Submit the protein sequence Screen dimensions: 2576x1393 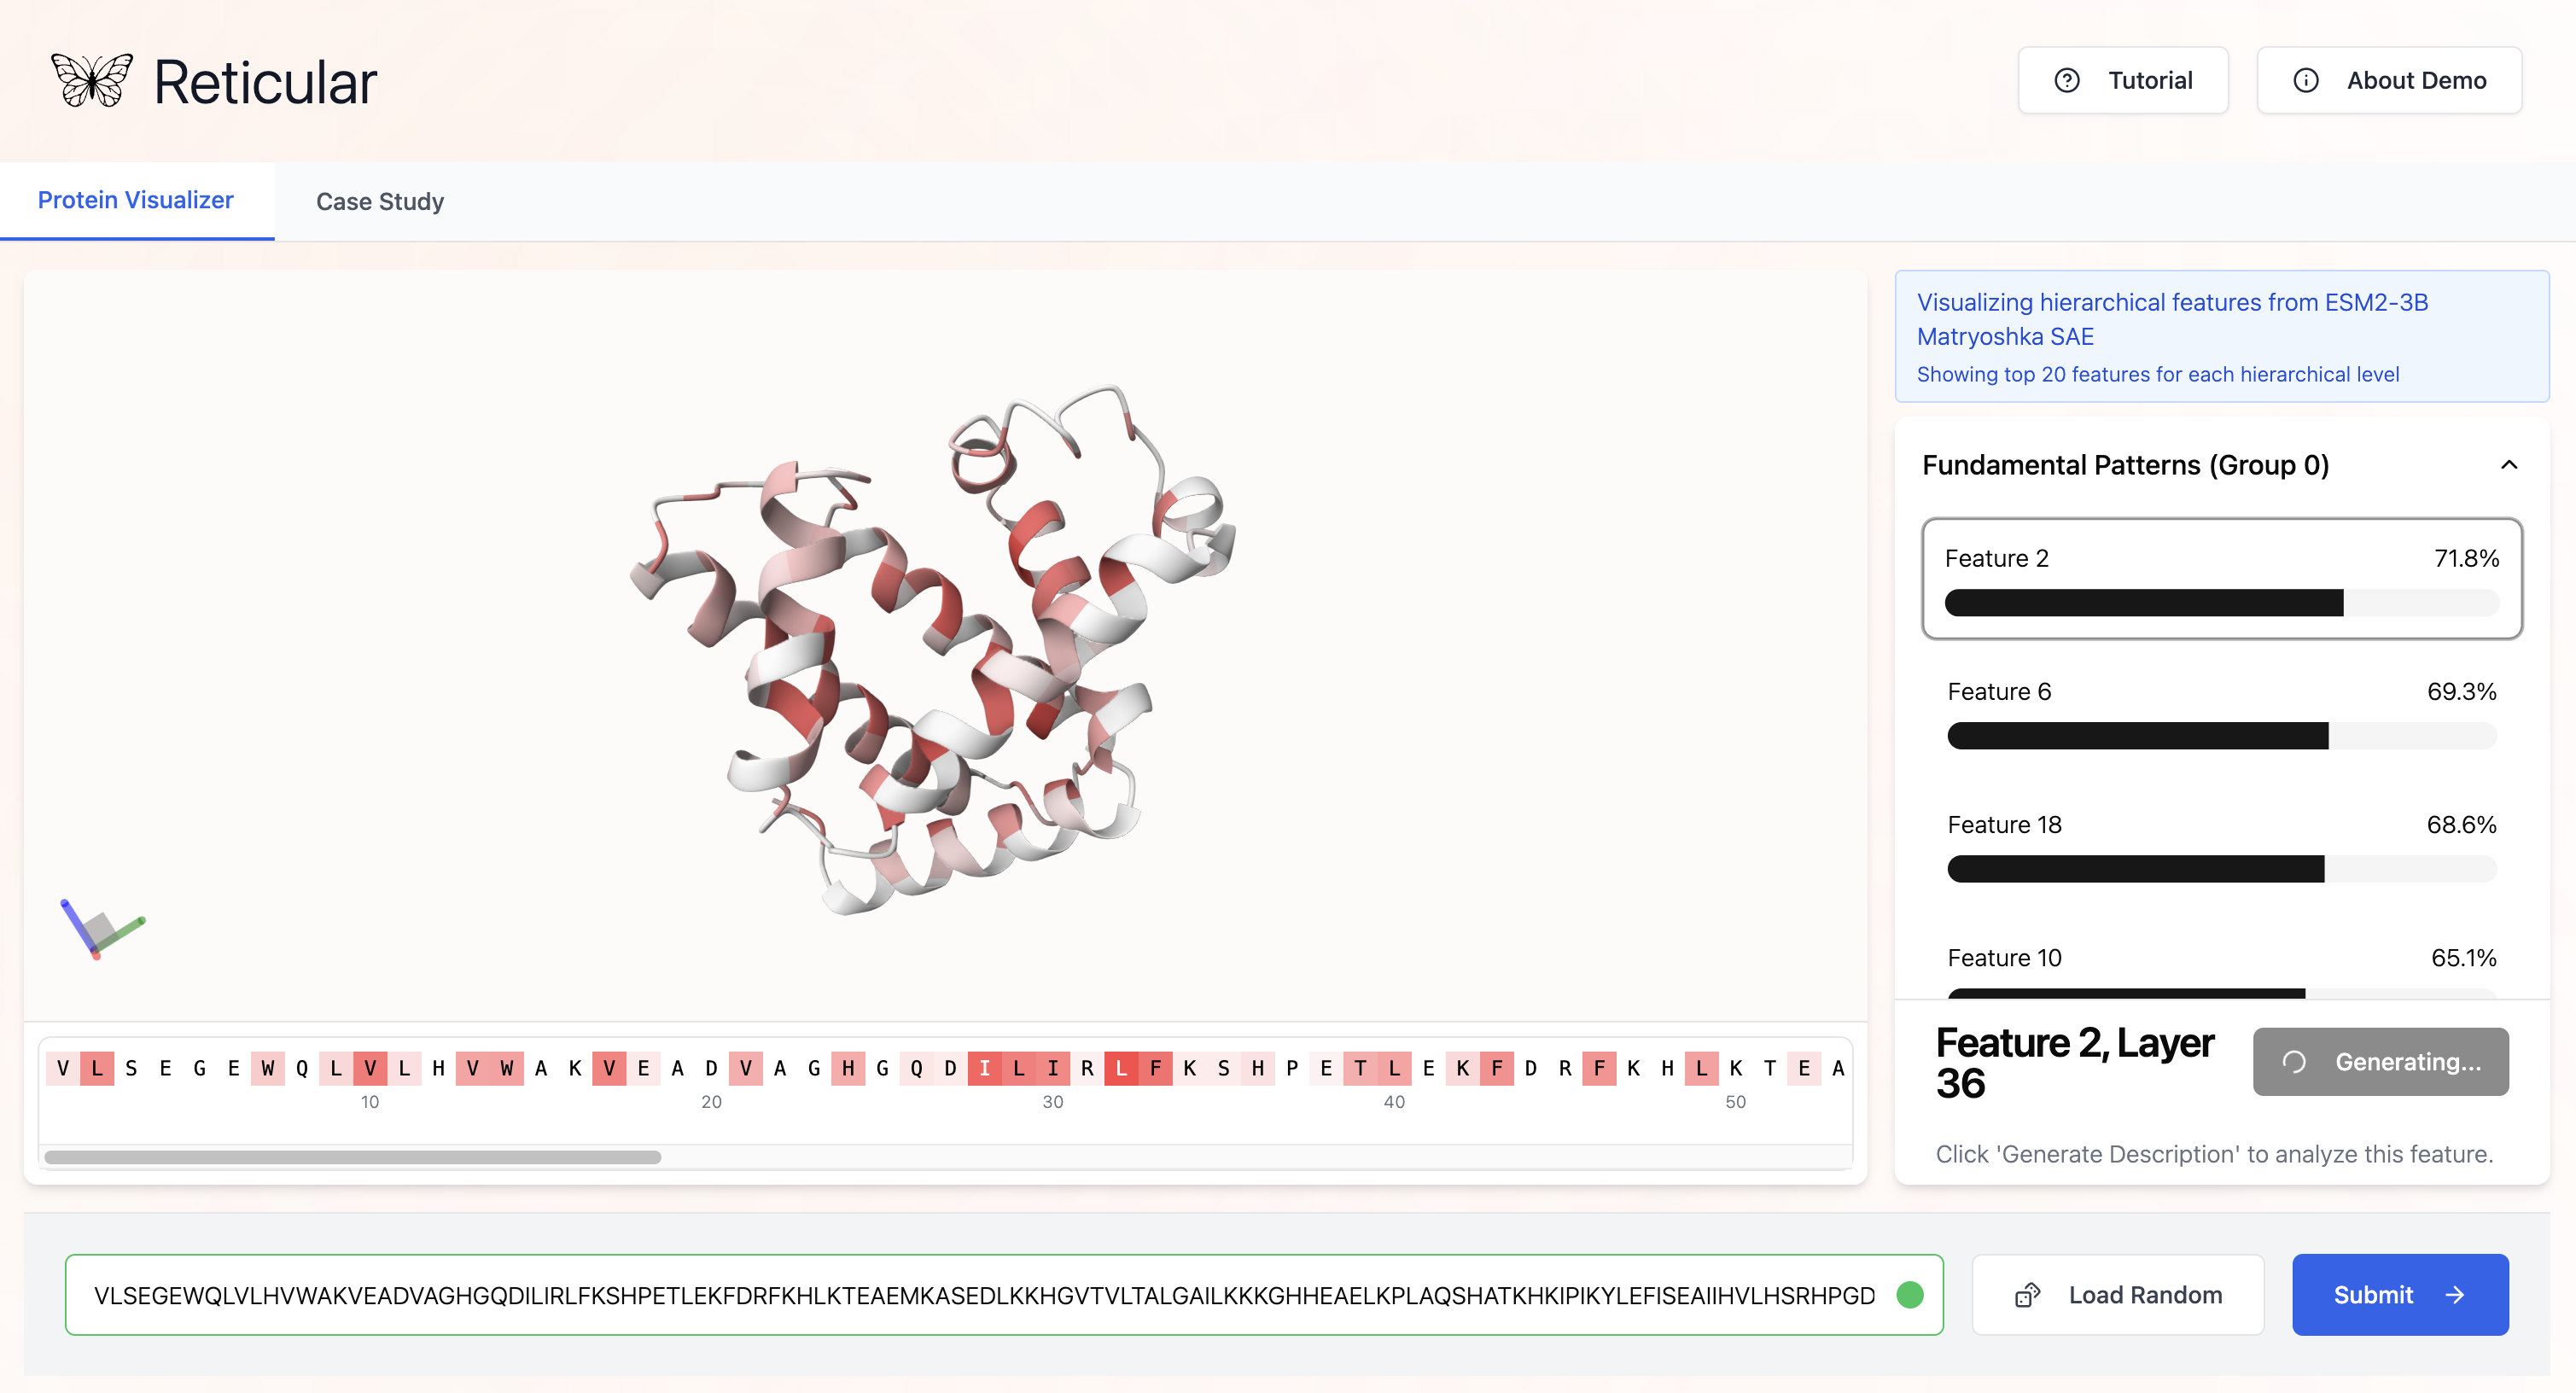(2400, 1295)
